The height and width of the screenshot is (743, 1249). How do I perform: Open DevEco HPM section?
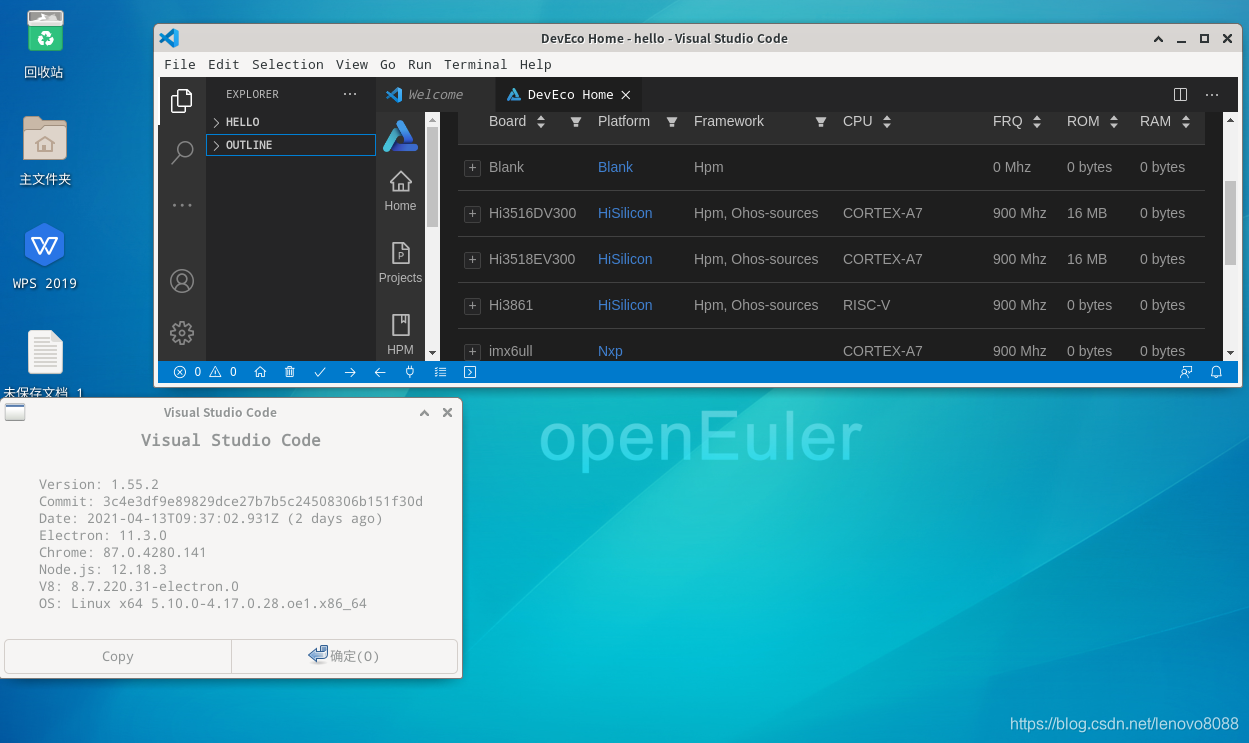400,335
